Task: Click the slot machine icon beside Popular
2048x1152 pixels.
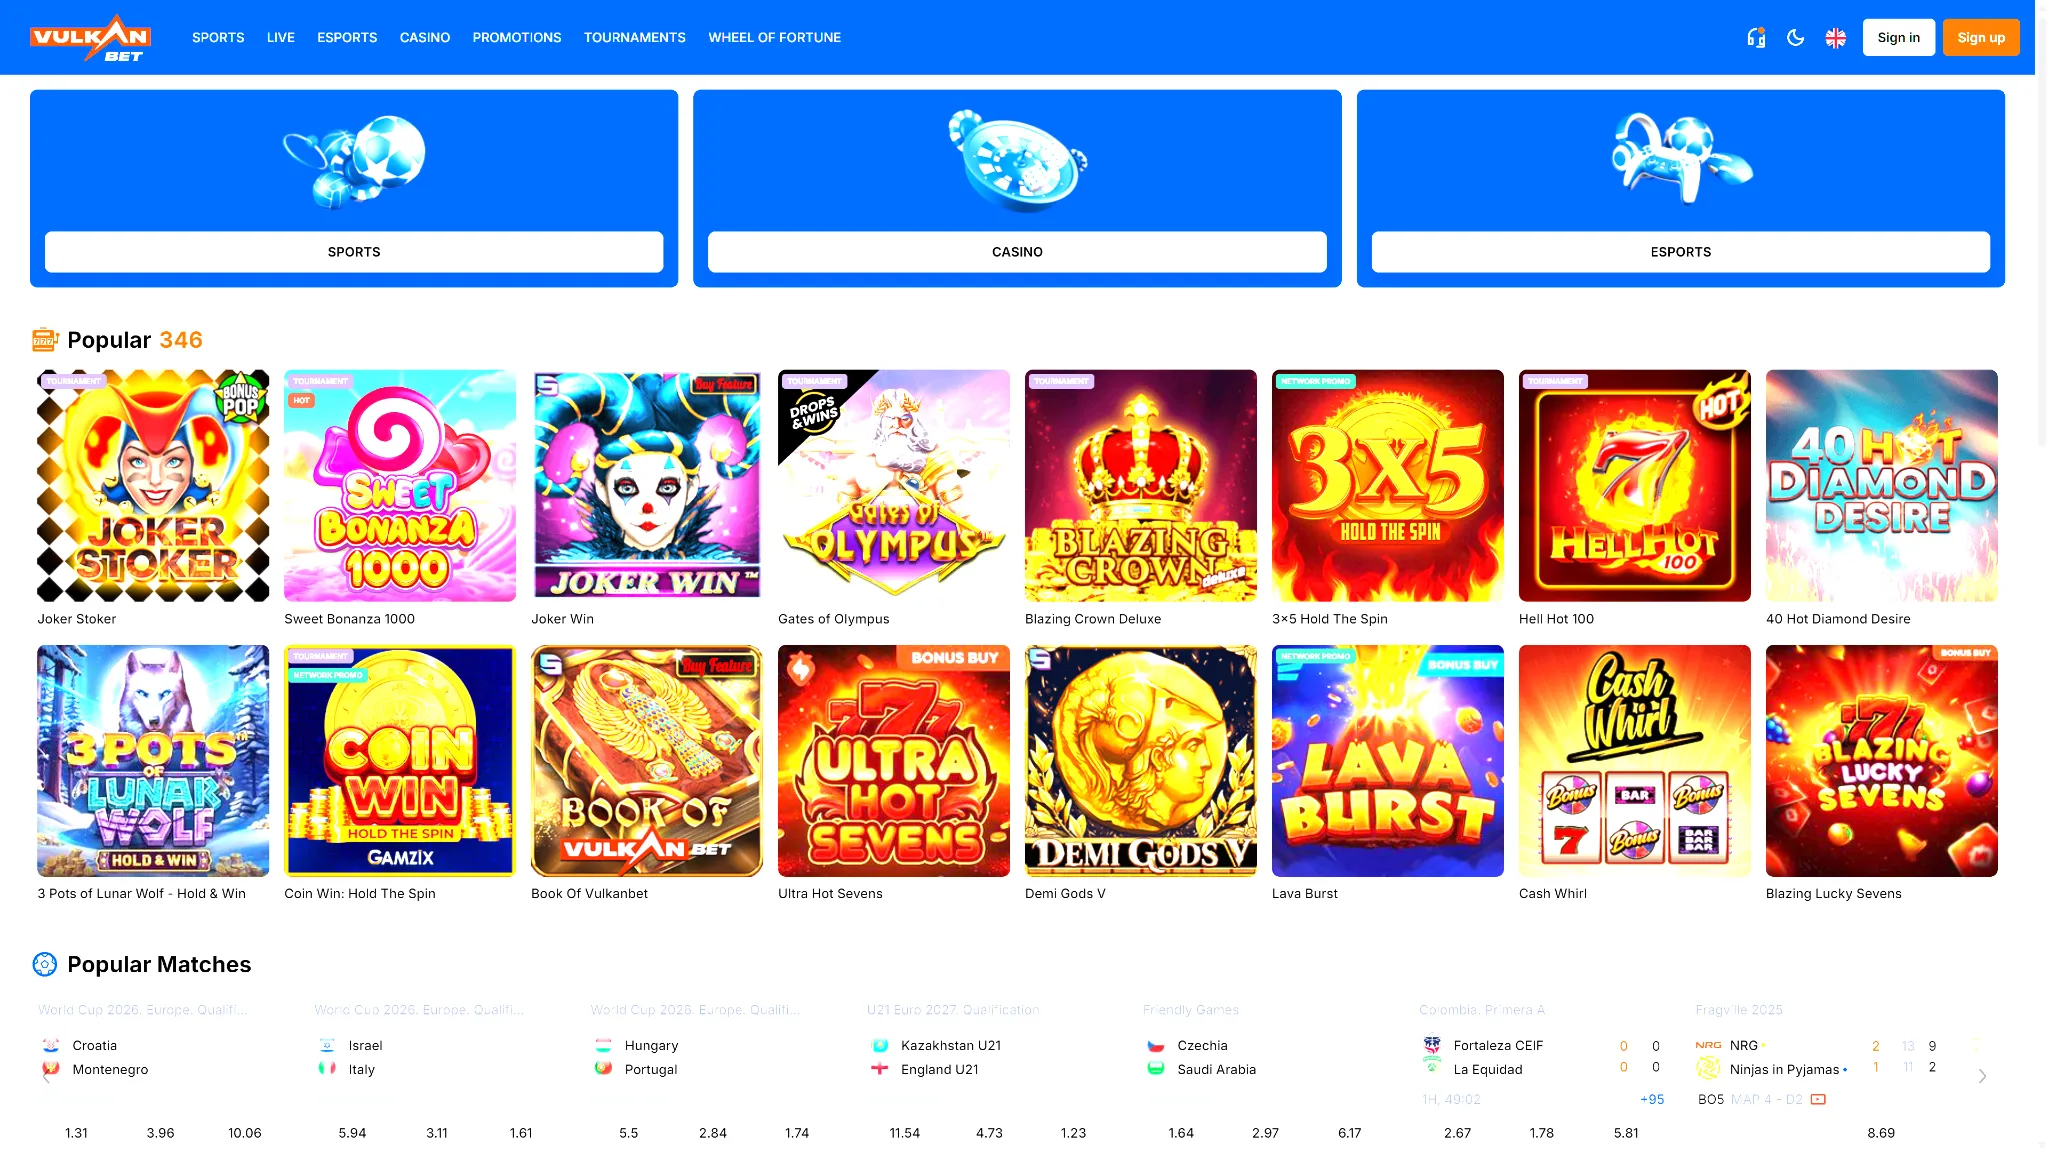Action: pyautogui.click(x=45, y=340)
